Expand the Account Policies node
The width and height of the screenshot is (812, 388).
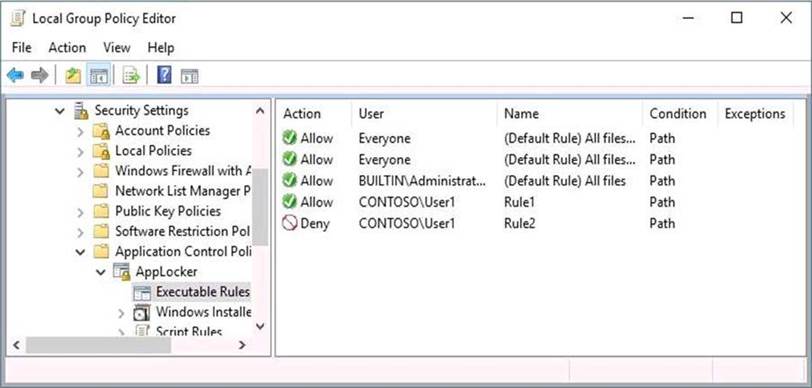point(80,132)
